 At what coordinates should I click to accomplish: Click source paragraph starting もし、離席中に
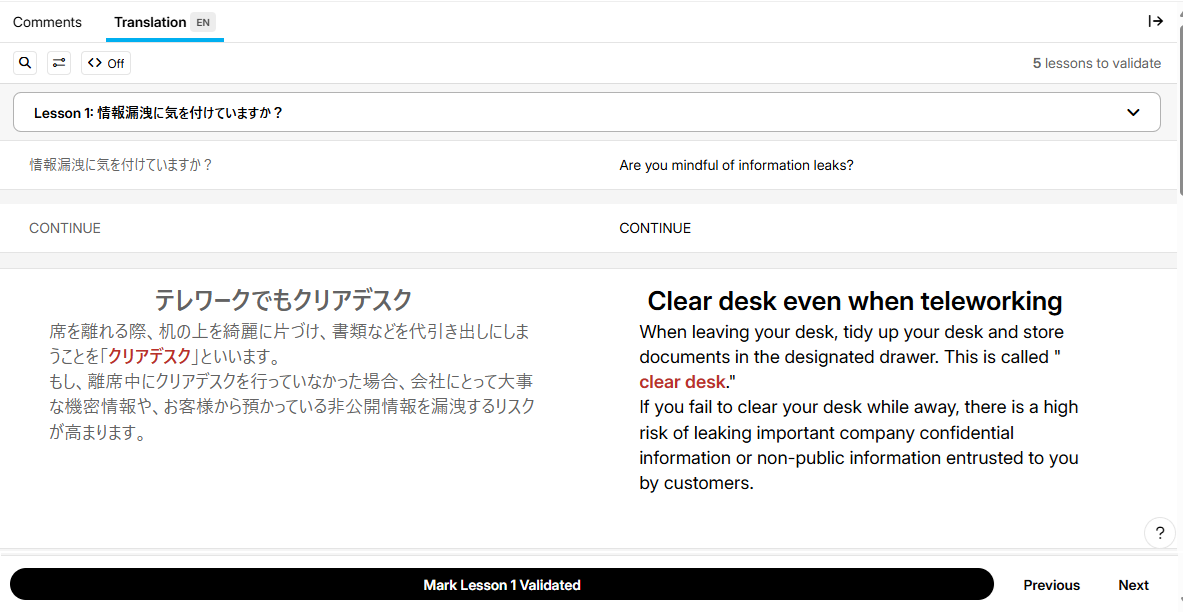point(292,407)
